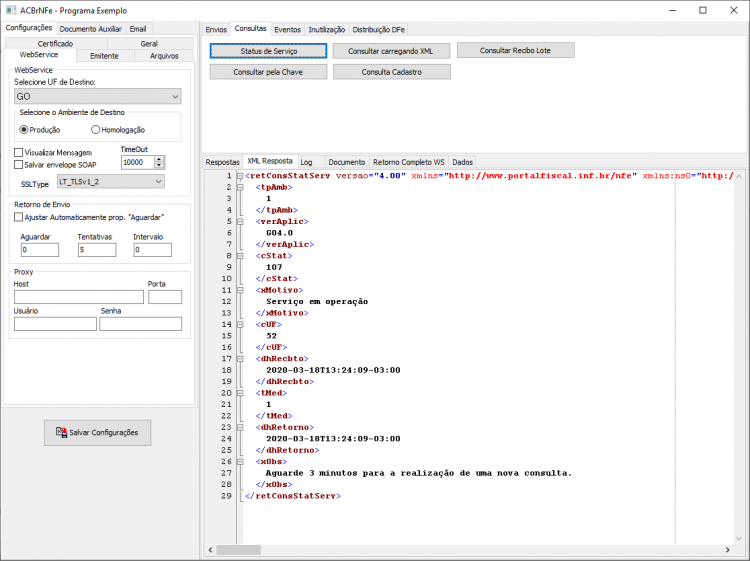Click the Proxy Usuário input field

click(55, 324)
